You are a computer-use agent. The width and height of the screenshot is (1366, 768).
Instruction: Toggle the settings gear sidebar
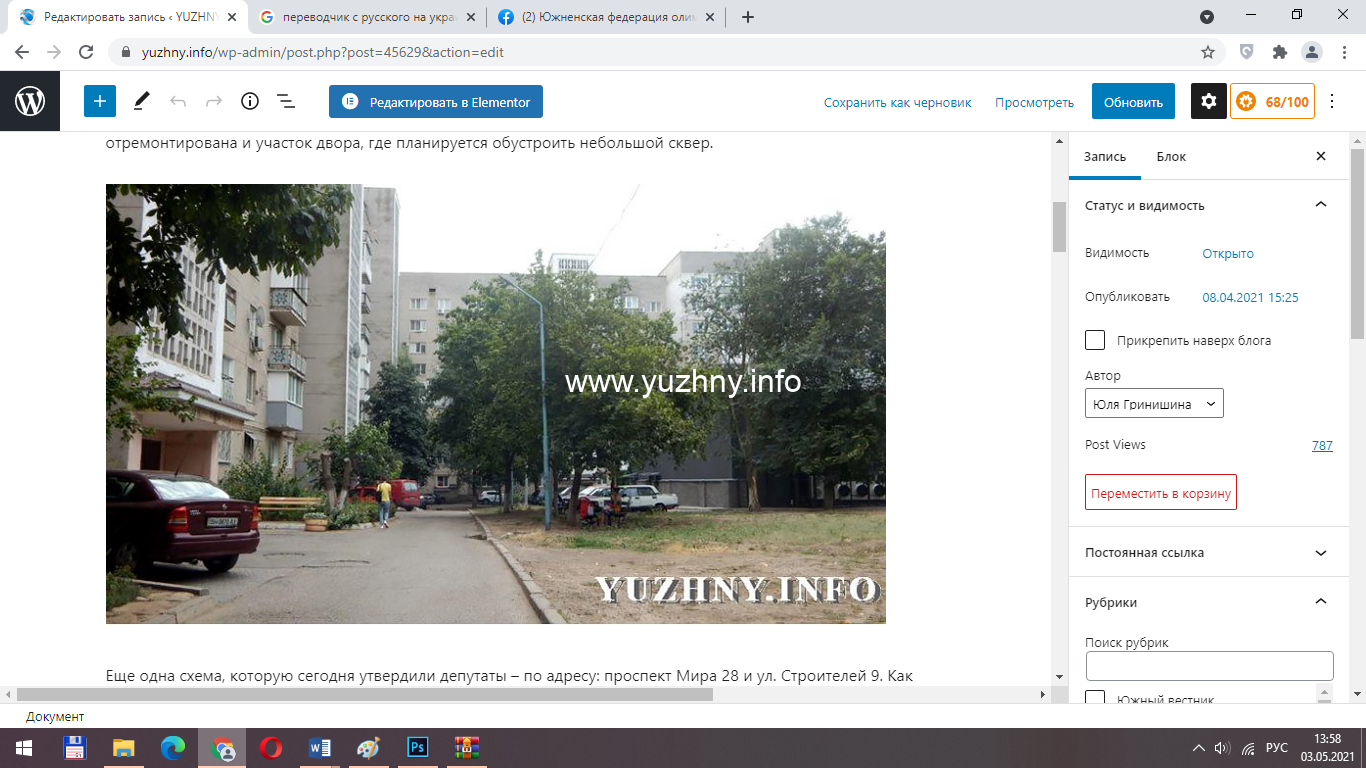click(x=1209, y=101)
